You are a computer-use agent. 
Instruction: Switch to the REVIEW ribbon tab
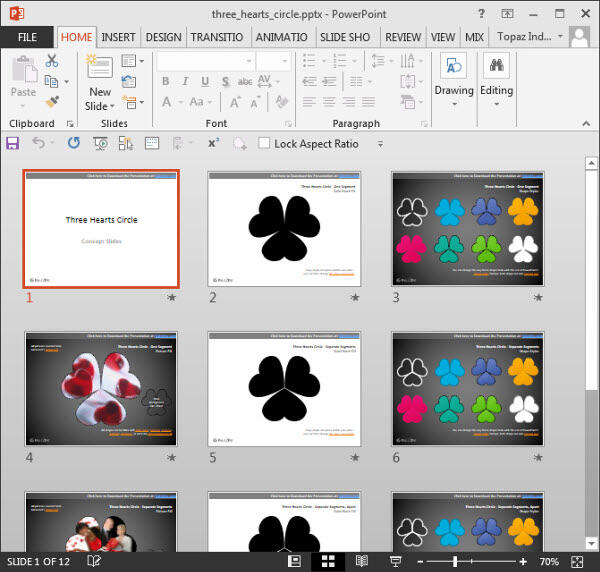click(403, 37)
